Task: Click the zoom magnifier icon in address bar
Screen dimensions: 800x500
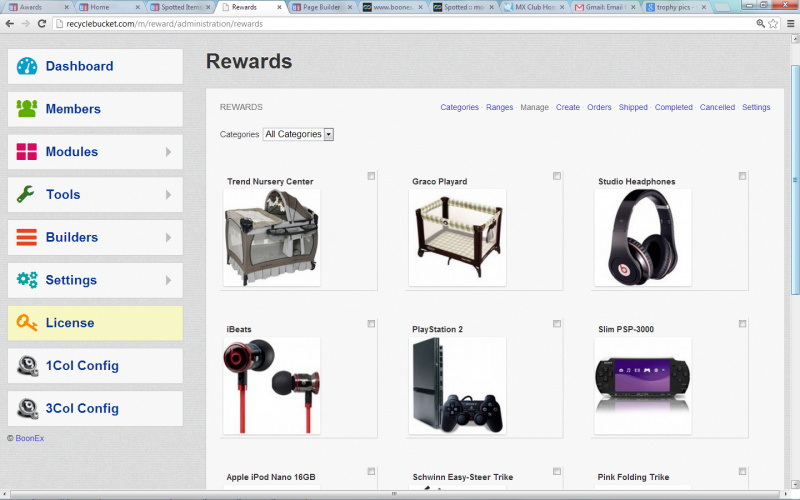Action: [760, 23]
